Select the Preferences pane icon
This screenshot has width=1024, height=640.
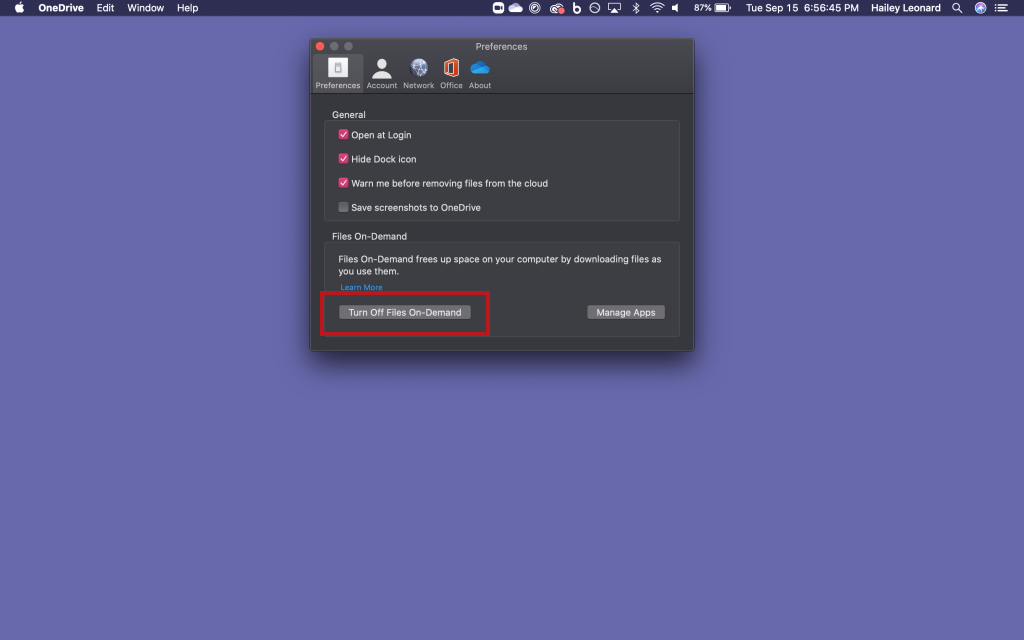click(338, 72)
